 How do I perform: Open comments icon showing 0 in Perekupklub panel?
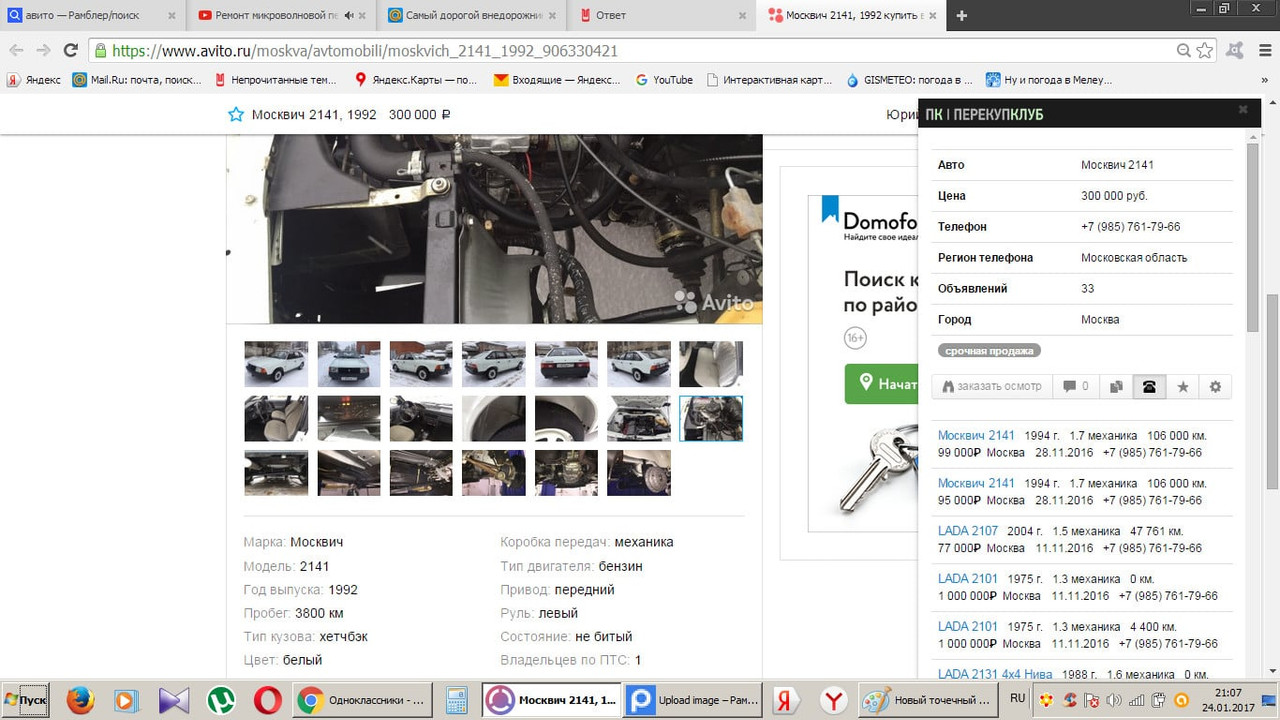pos(1076,386)
